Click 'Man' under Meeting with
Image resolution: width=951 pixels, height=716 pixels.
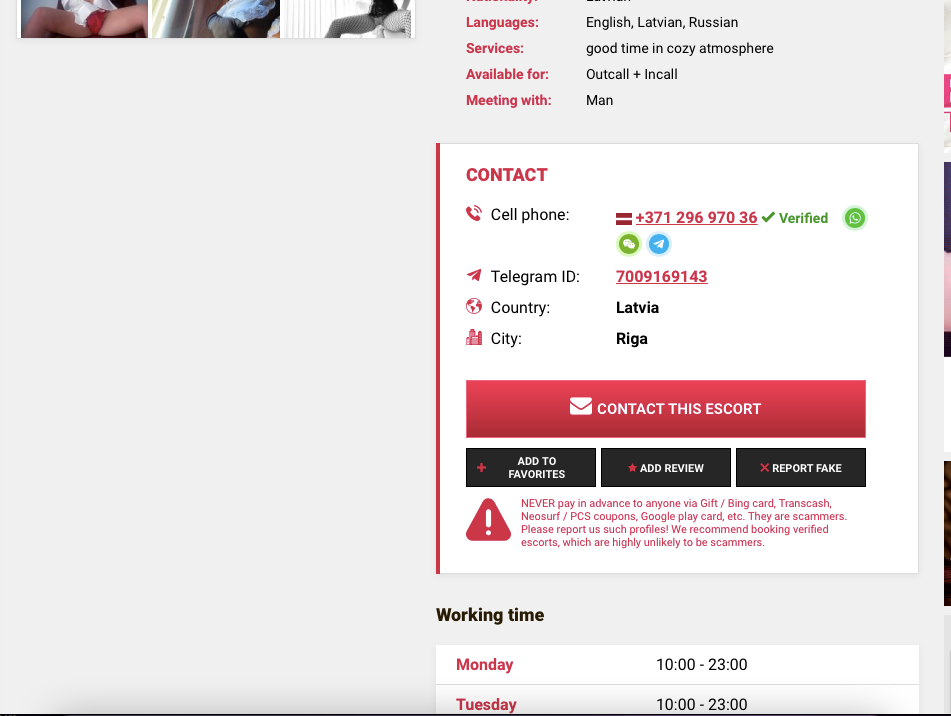click(x=600, y=100)
